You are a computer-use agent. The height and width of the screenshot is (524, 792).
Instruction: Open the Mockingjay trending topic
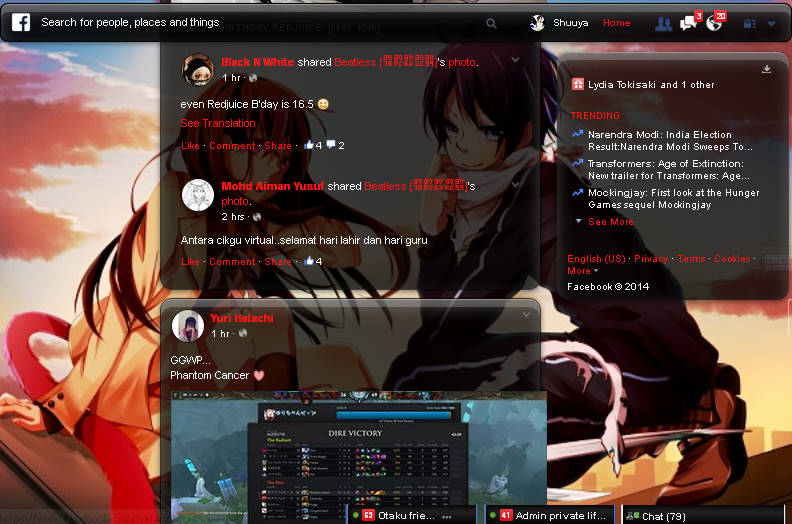673,199
